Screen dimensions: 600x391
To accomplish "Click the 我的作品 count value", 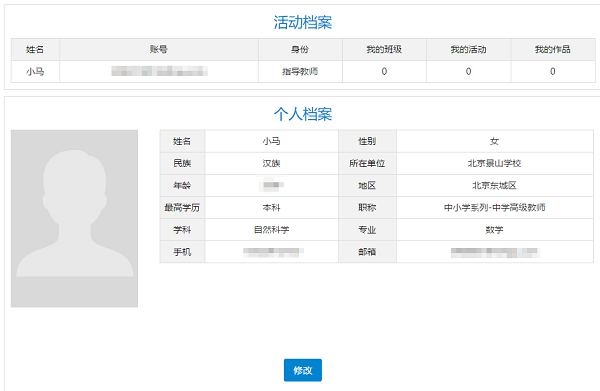I will coord(553,72).
